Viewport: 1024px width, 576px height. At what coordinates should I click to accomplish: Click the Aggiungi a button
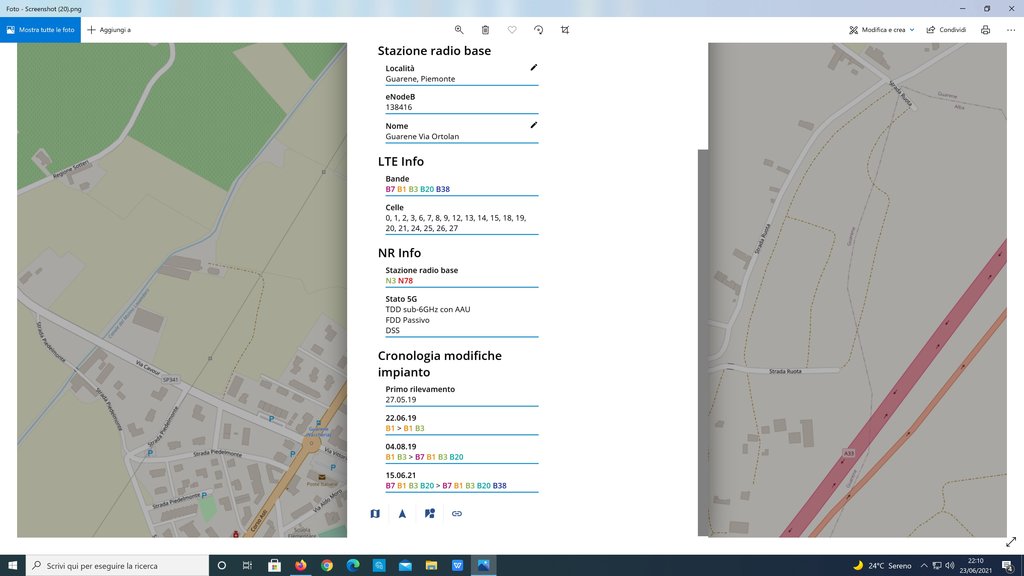pyautogui.click(x=109, y=30)
